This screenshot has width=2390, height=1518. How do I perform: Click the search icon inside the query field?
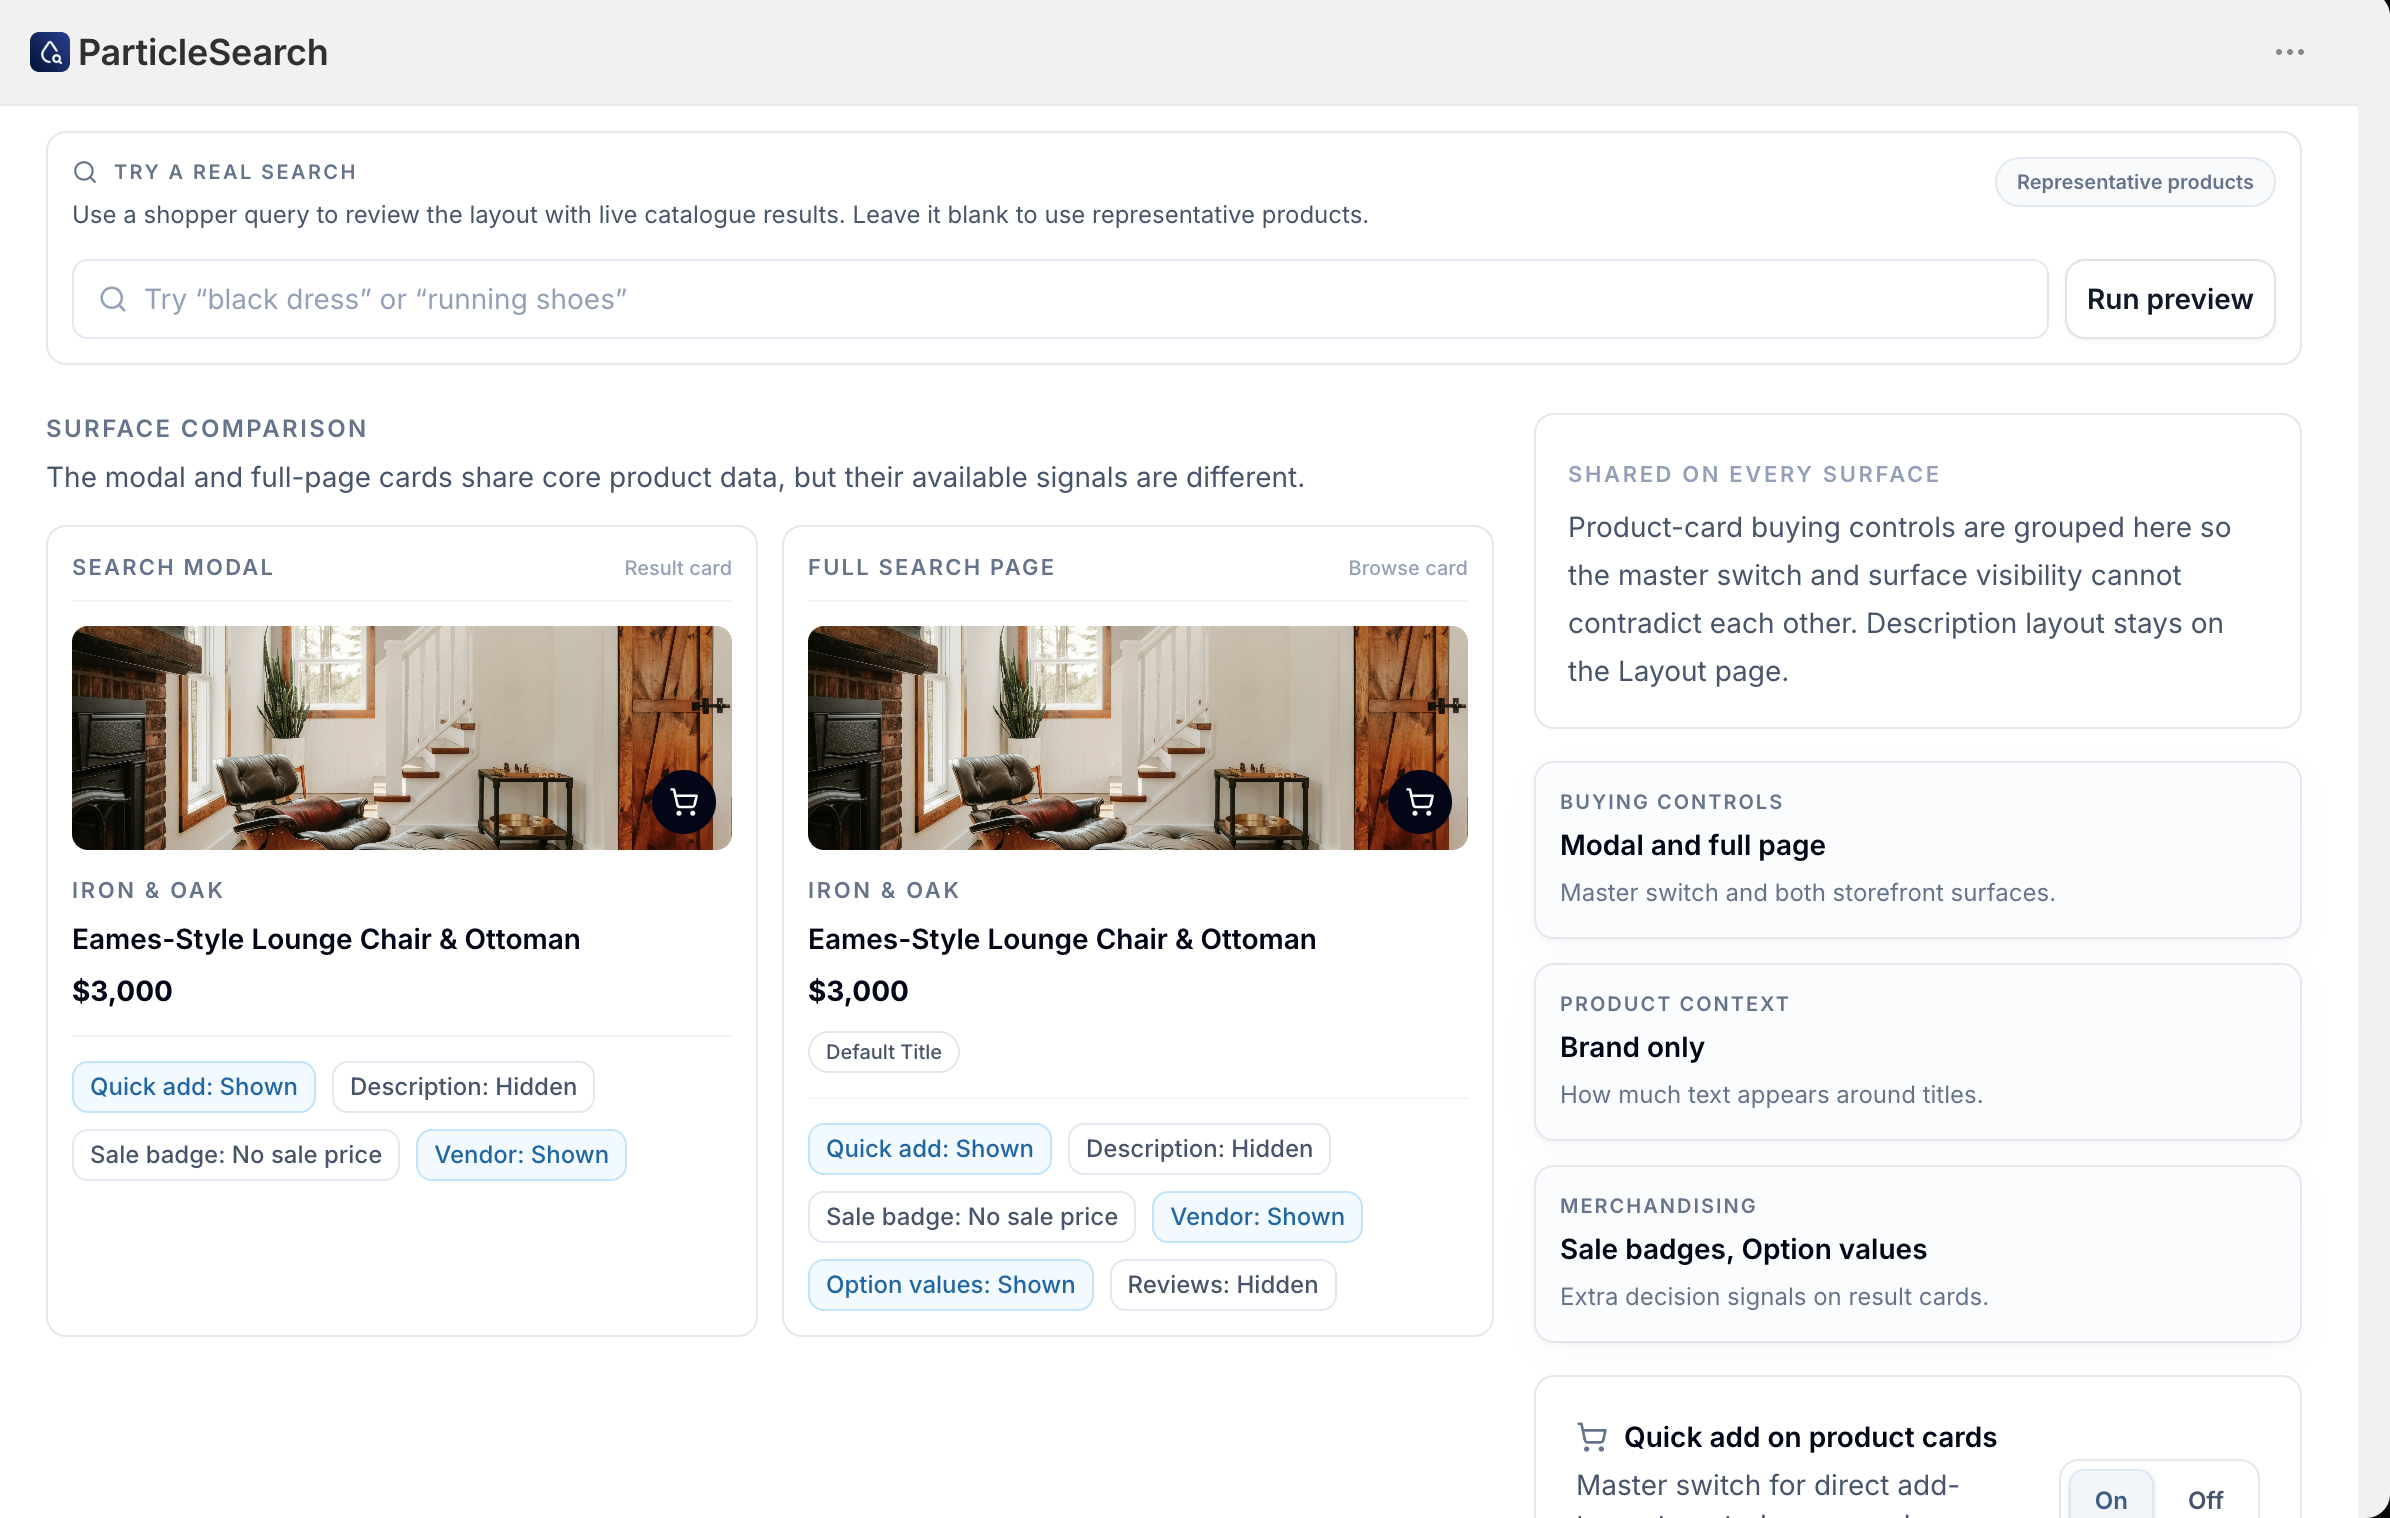(x=113, y=299)
